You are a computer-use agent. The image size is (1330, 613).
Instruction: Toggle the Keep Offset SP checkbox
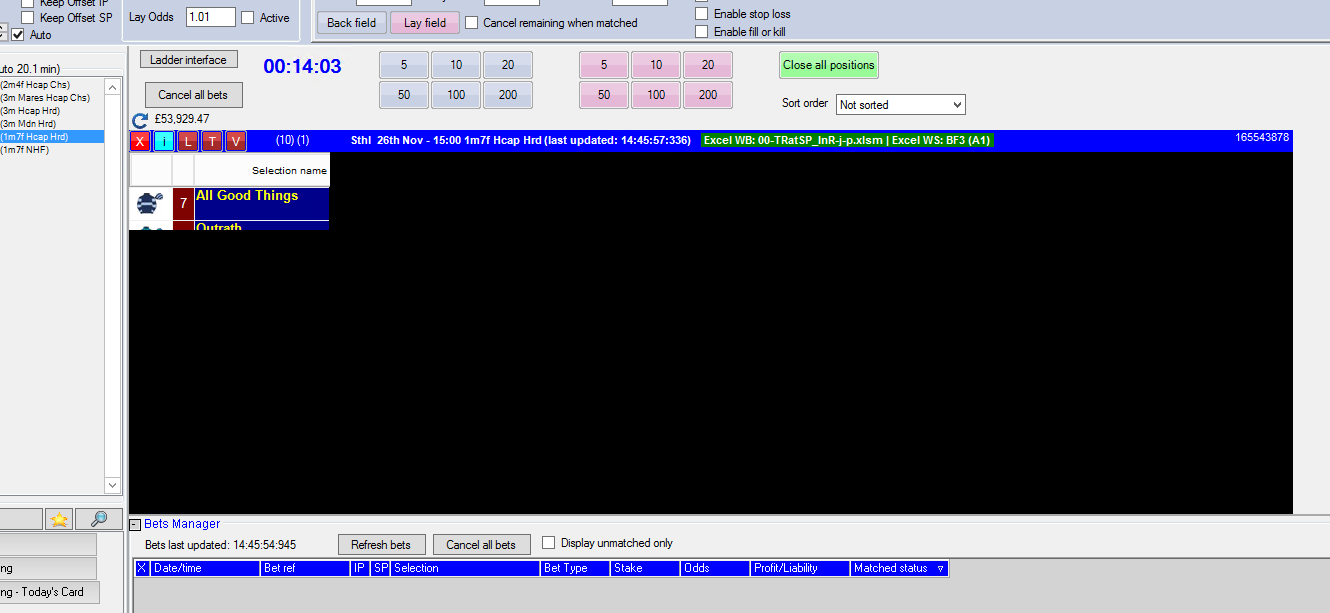point(27,18)
